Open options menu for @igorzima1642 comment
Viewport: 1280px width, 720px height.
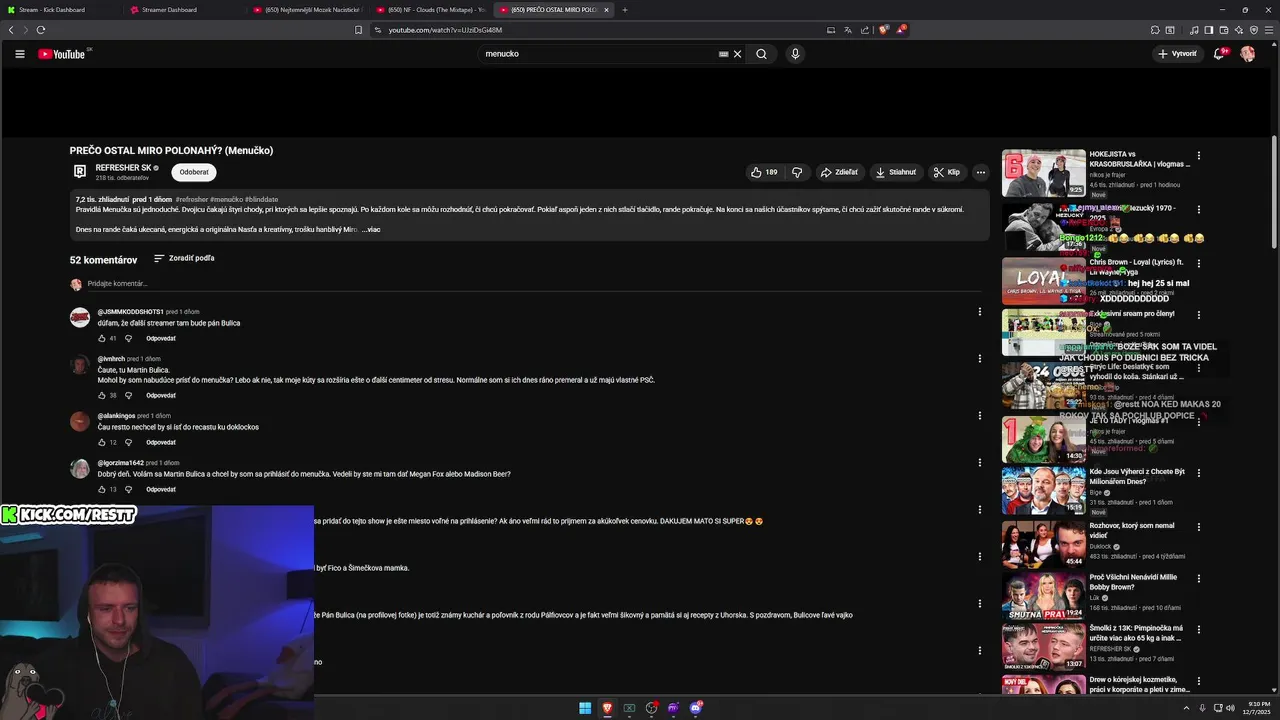(979, 462)
